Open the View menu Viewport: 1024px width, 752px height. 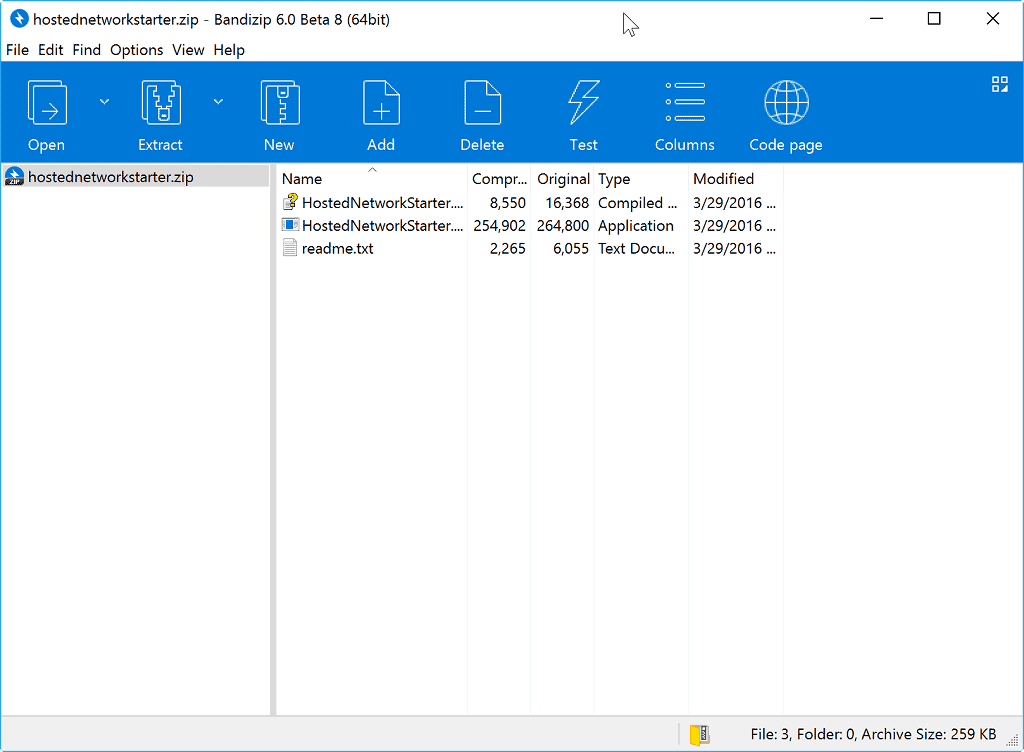click(188, 49)
